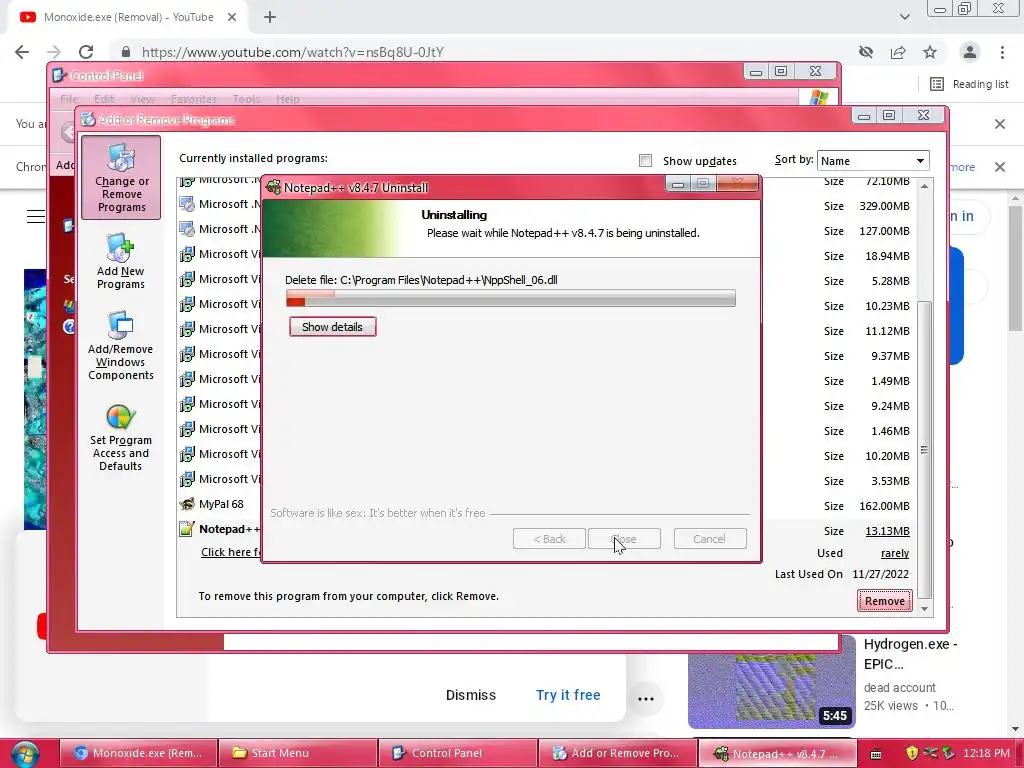Switch to Add or Remove Programs taskbar button
The height and width of the screenshot is (768, 1024).
618,754
